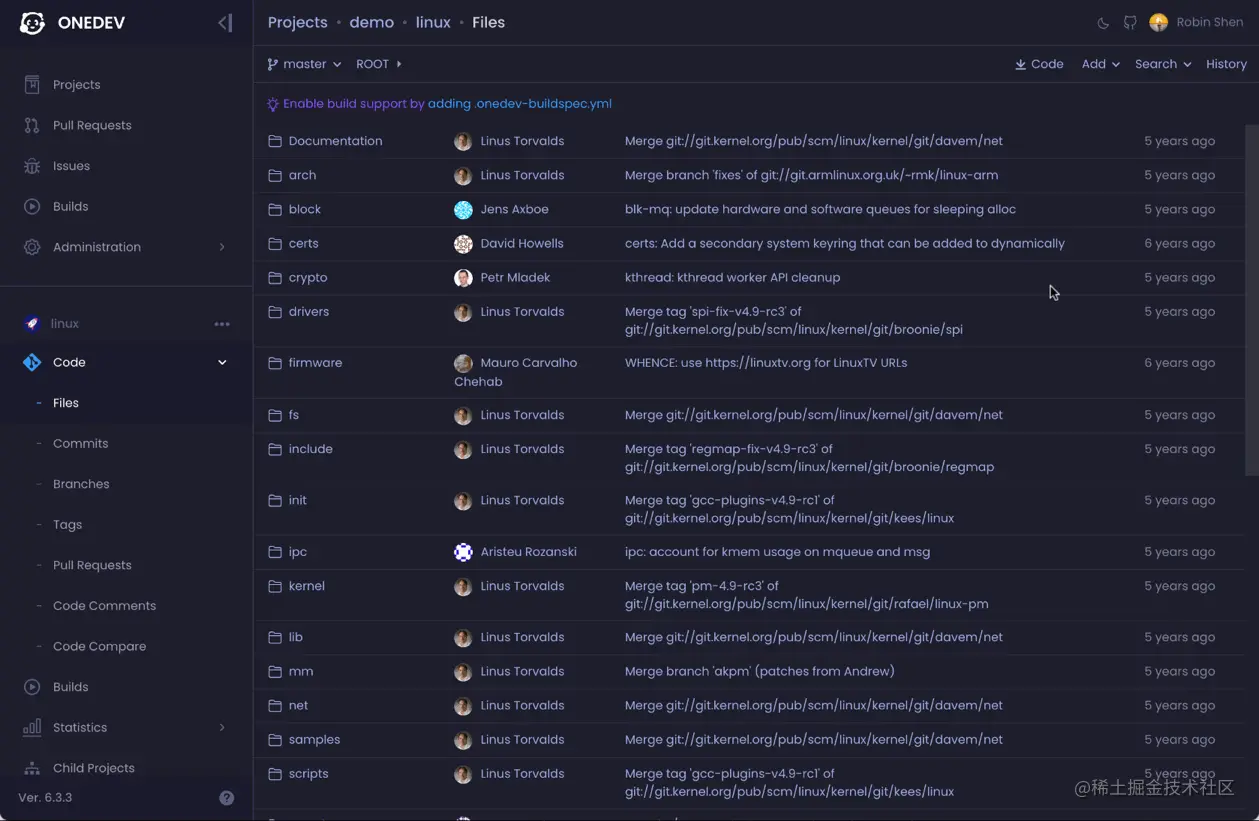Click the adding .onedev-buildspec.yml link
1259x821 pixels.
(x=520, y=104)
